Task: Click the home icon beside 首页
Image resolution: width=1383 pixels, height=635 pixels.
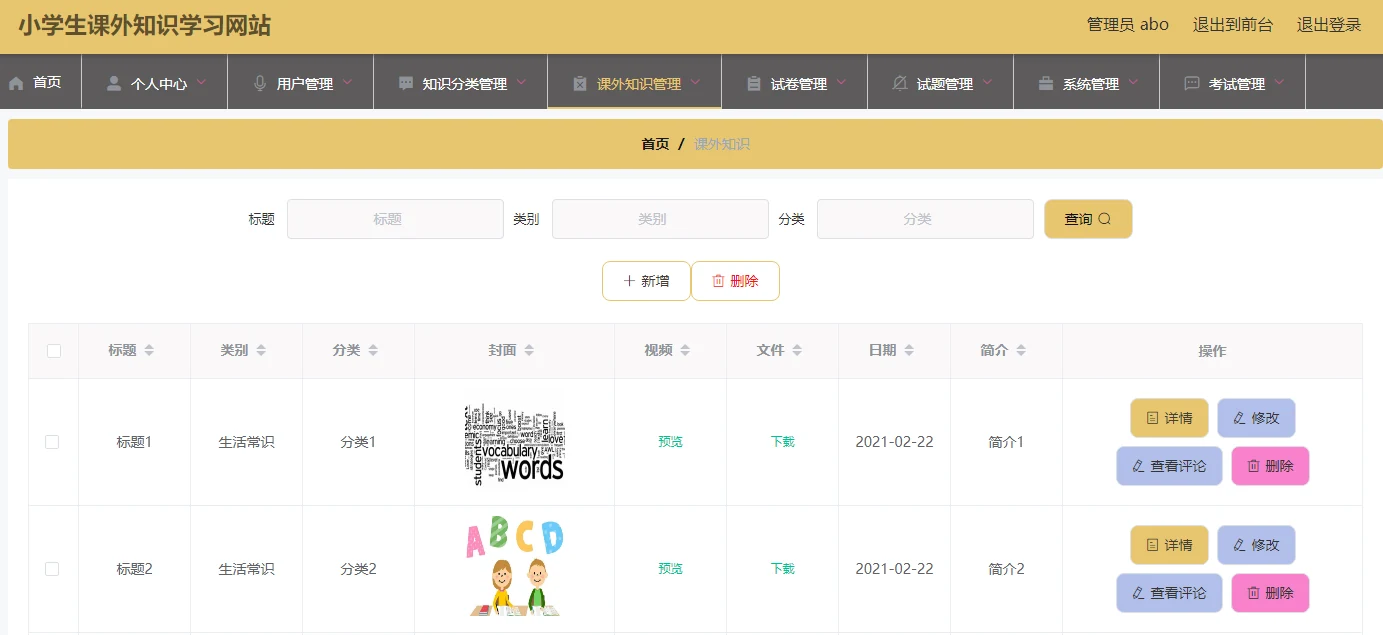Action: (x=16, y=83)
